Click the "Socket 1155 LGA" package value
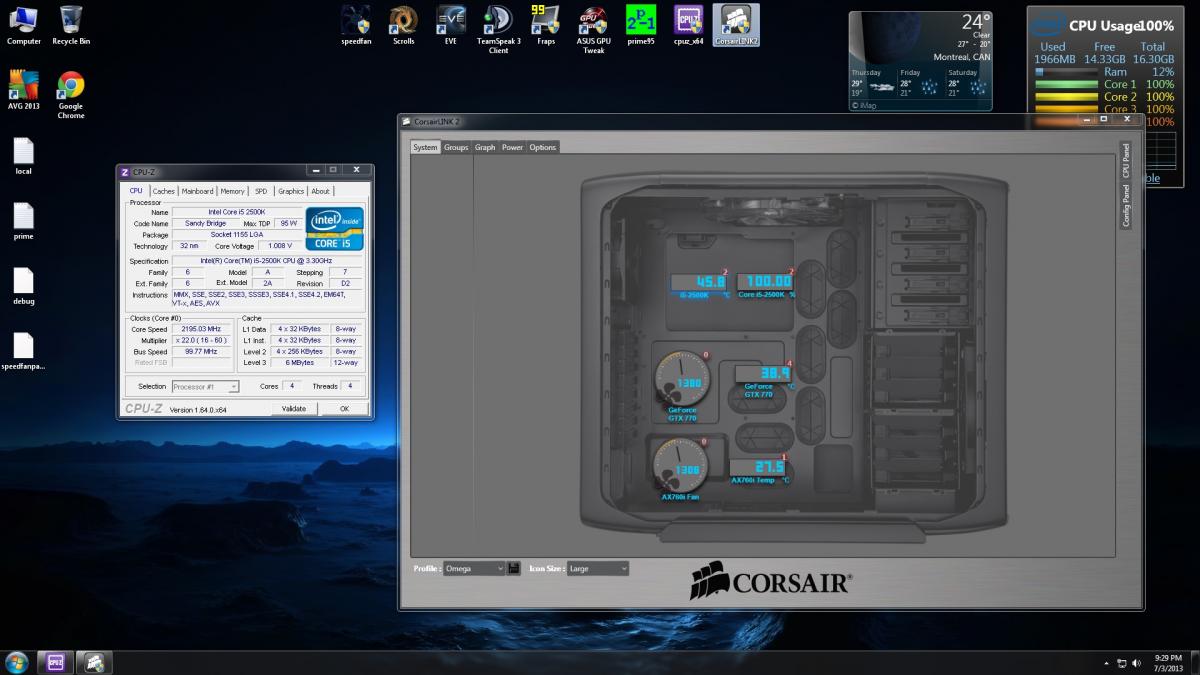 click(x=236, y=235)
